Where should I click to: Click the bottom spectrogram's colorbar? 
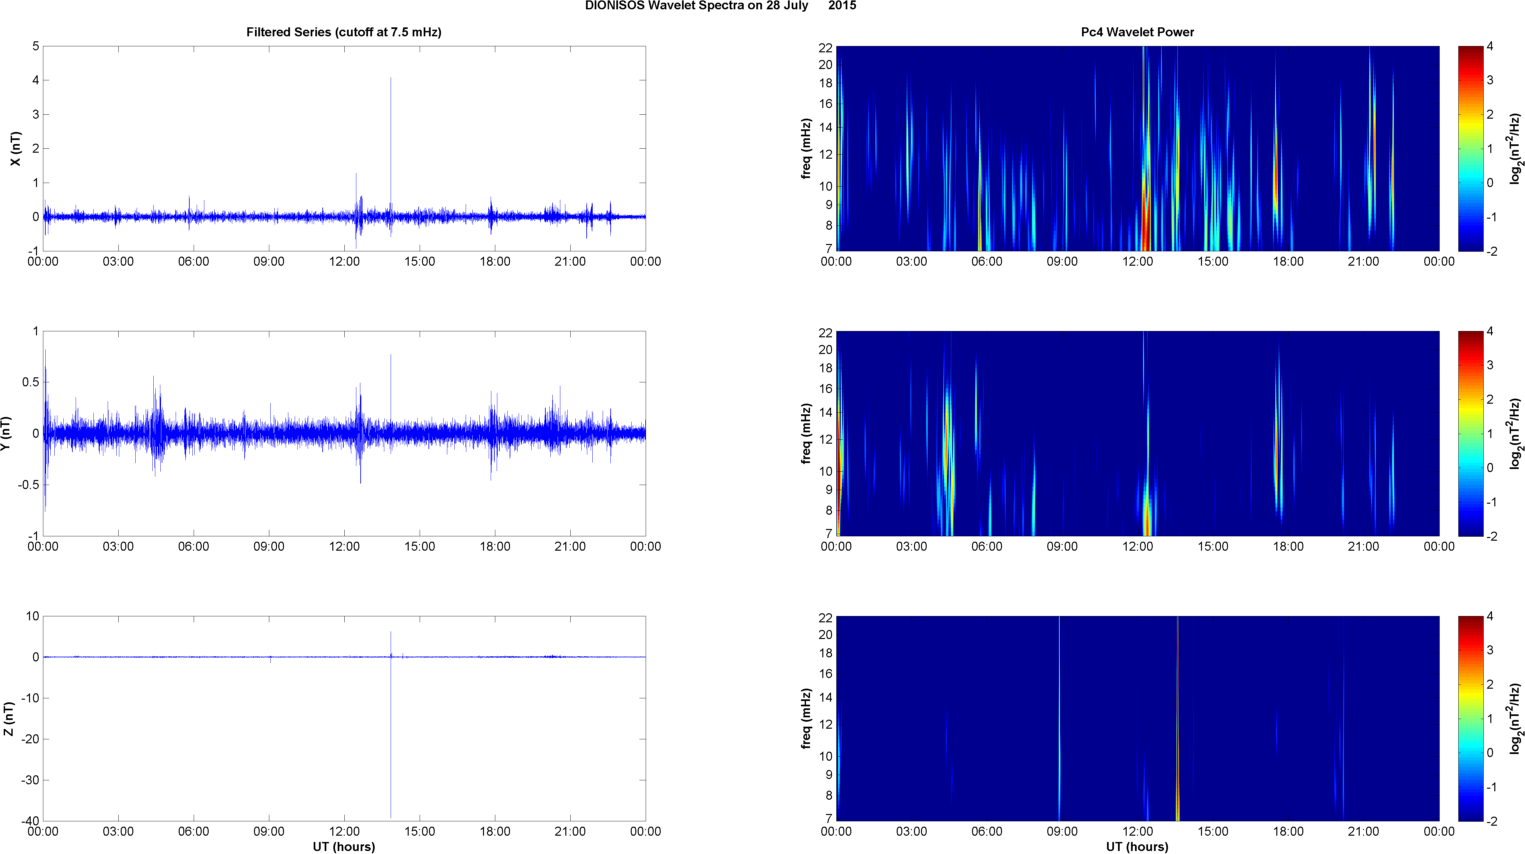[x=1470, y=718]
